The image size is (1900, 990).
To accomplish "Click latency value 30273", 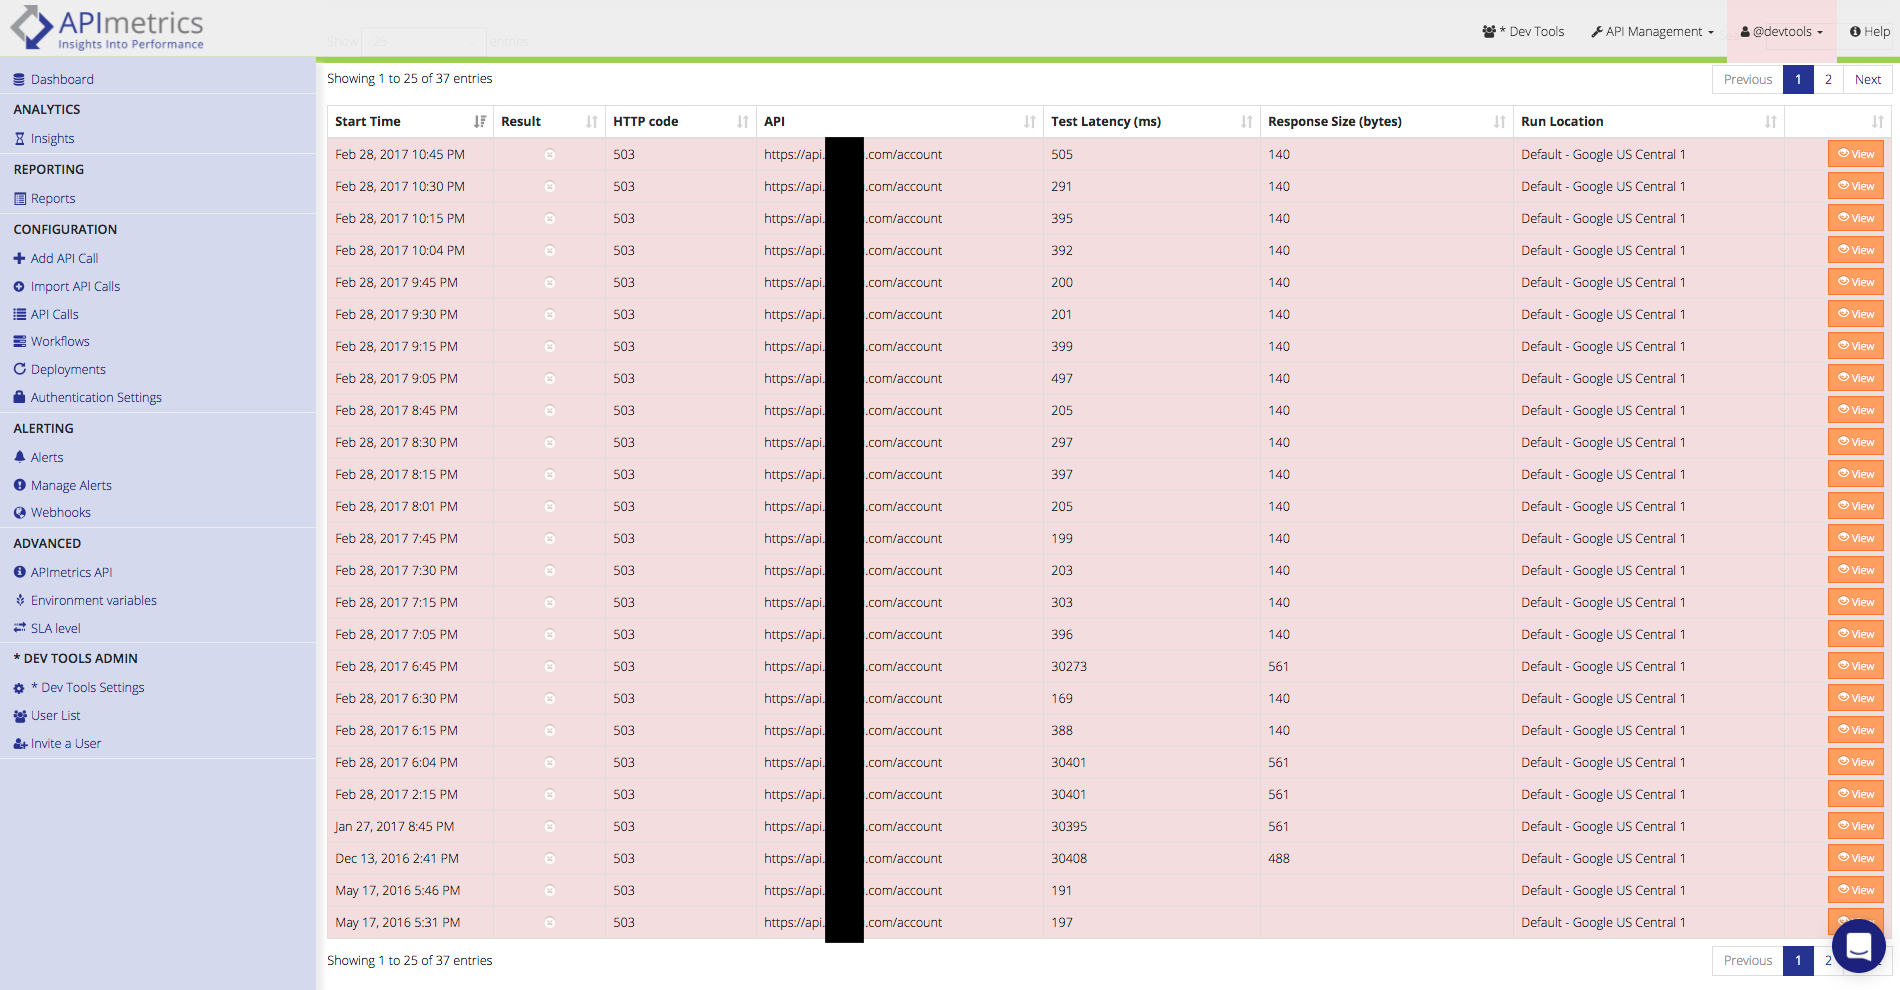I will 1069,666.
